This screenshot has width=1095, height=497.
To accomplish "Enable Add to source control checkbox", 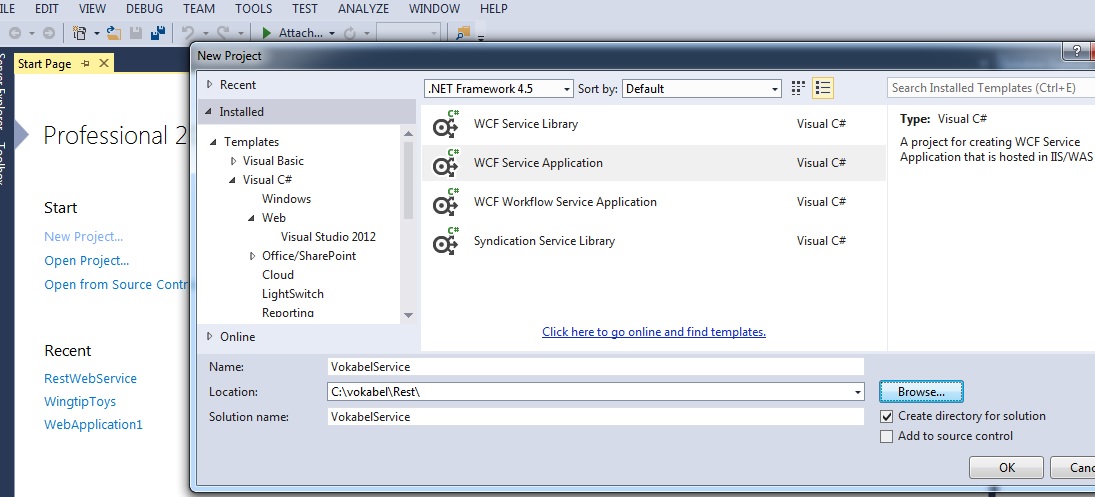I will (x=886, y=437).
